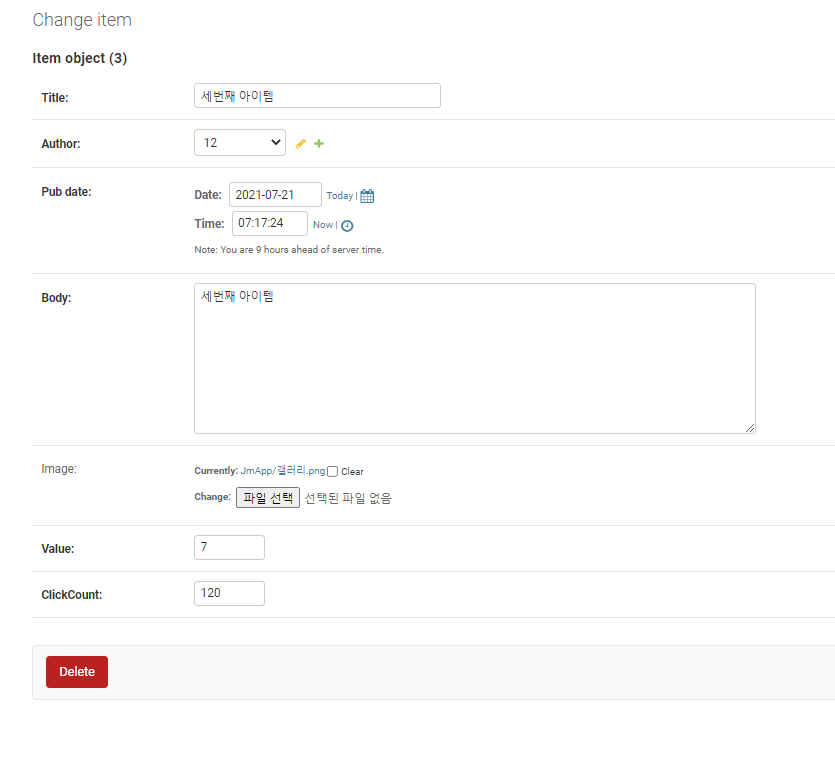This screenshot has height=768, width=835.
Task: Click the Now link next to Time
Action: (x=323, y=225)
